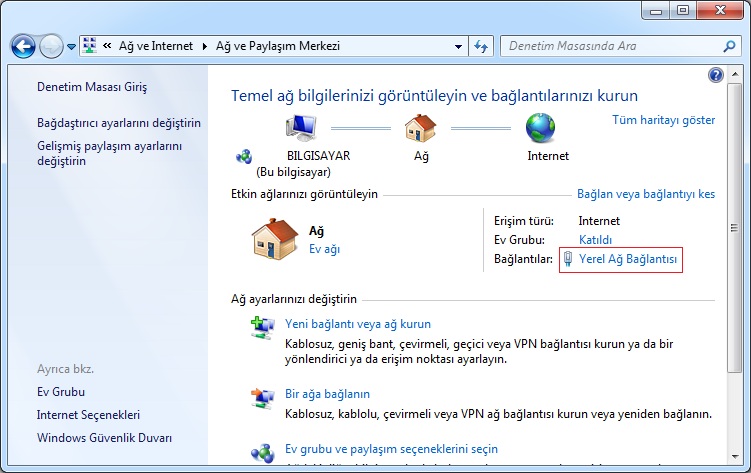
Task: Click the refresh button beside address bar
Action: tap(481, 46)
